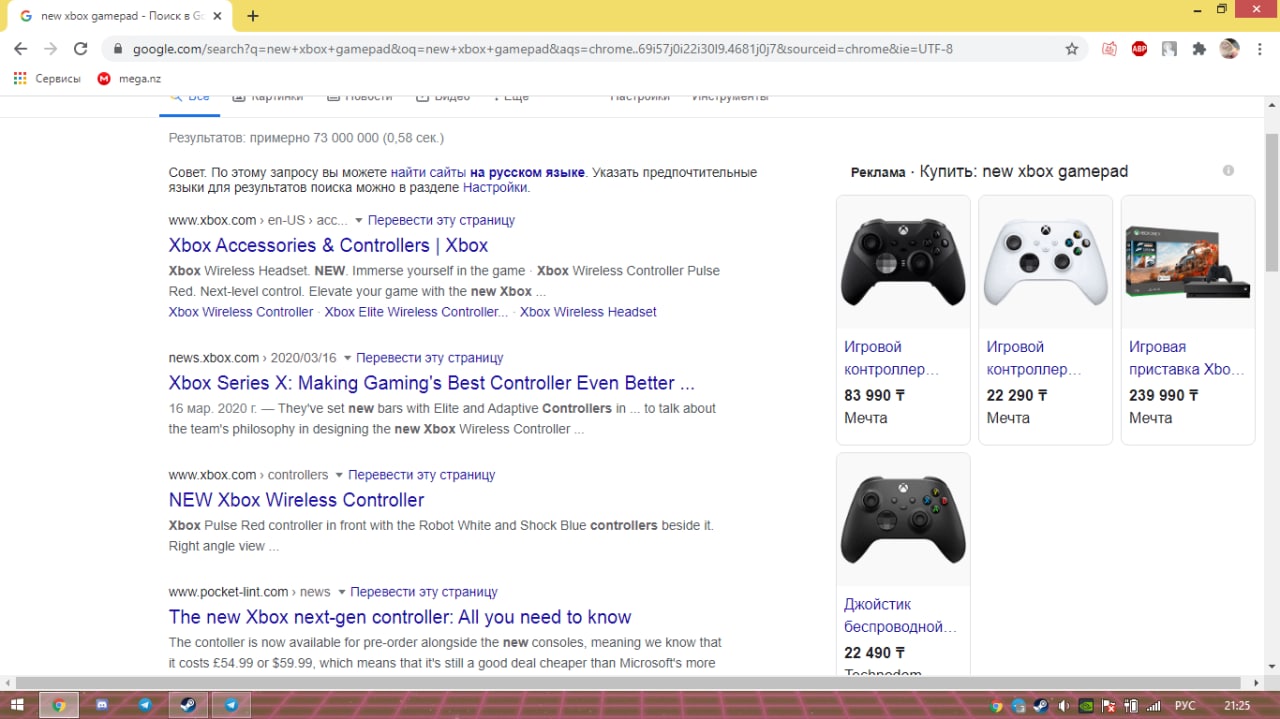The image size is (1280, 719).
Task: Open the 21:25 taskbar clock
Action: point(1237,705)
